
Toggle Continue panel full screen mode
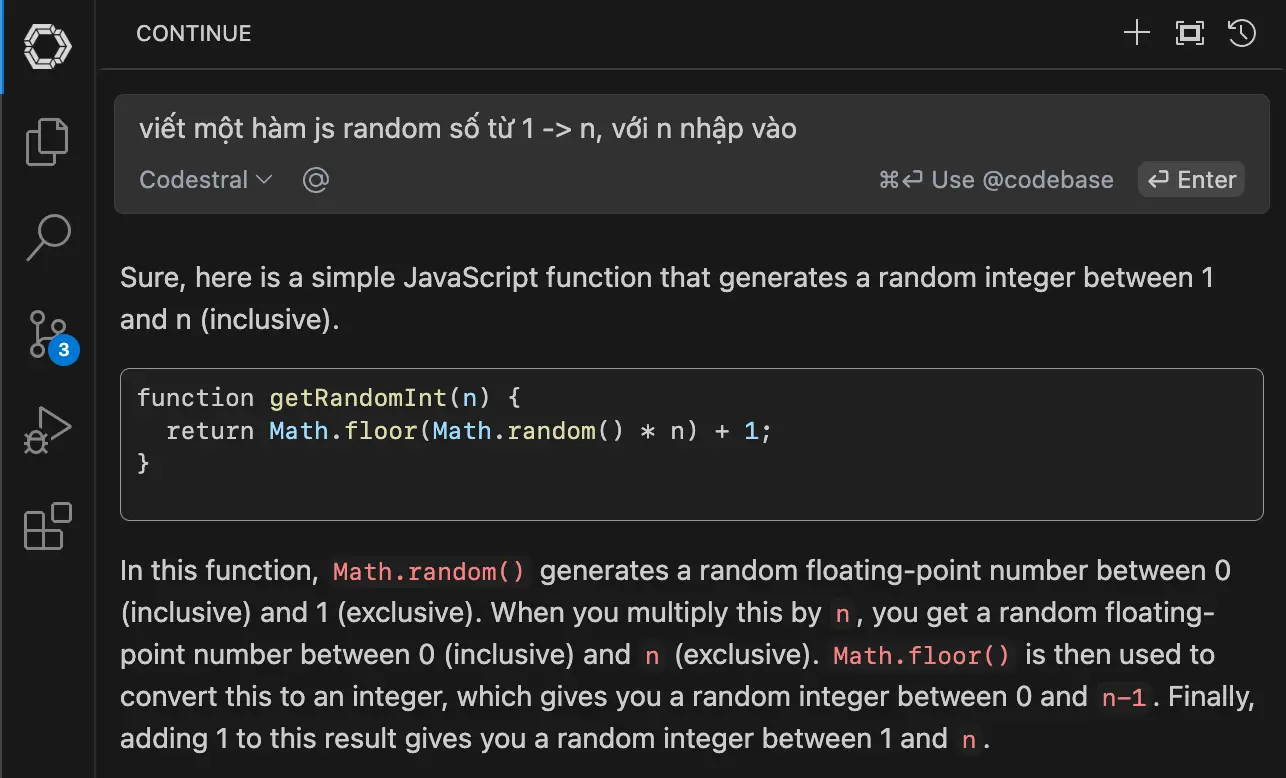point(1189,33)
